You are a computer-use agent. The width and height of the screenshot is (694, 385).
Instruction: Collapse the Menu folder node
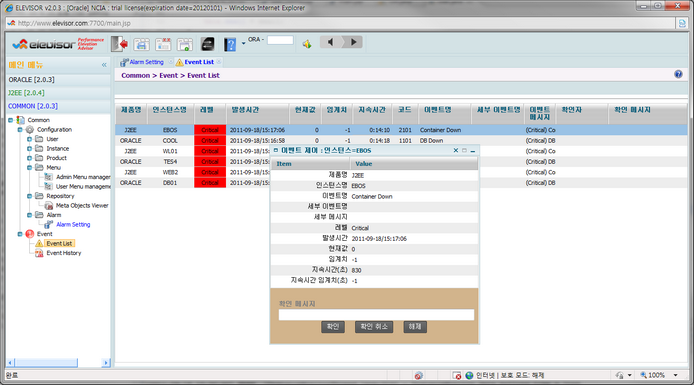(x=29, y=167)
